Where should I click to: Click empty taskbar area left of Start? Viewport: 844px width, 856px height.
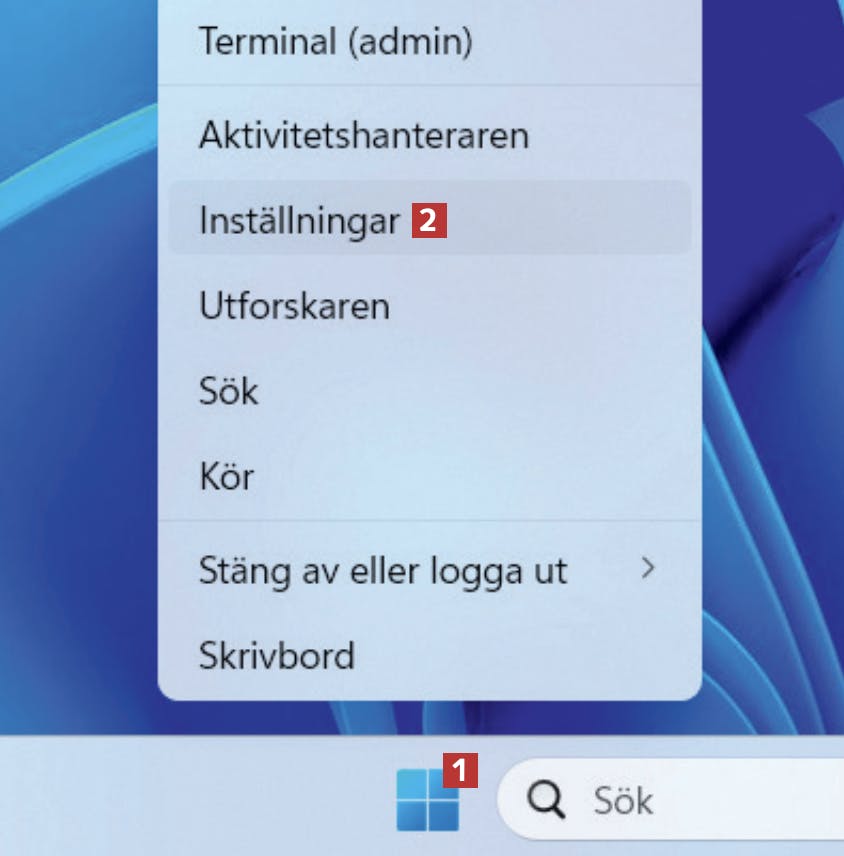click(x=191, y=797)
